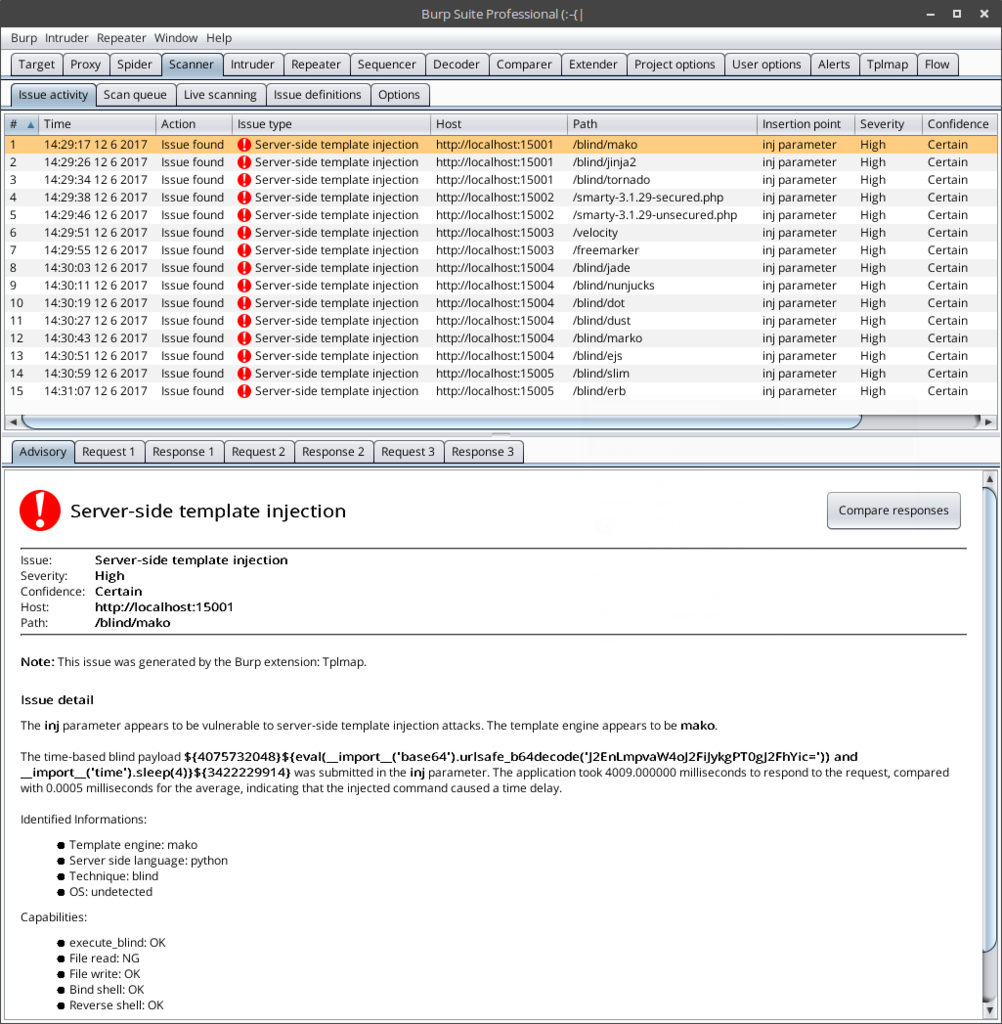Click the red issue icon in the /blind/erb row
The height and width of the screenshot is (1024, 1002).
click(x=244, y=391)
